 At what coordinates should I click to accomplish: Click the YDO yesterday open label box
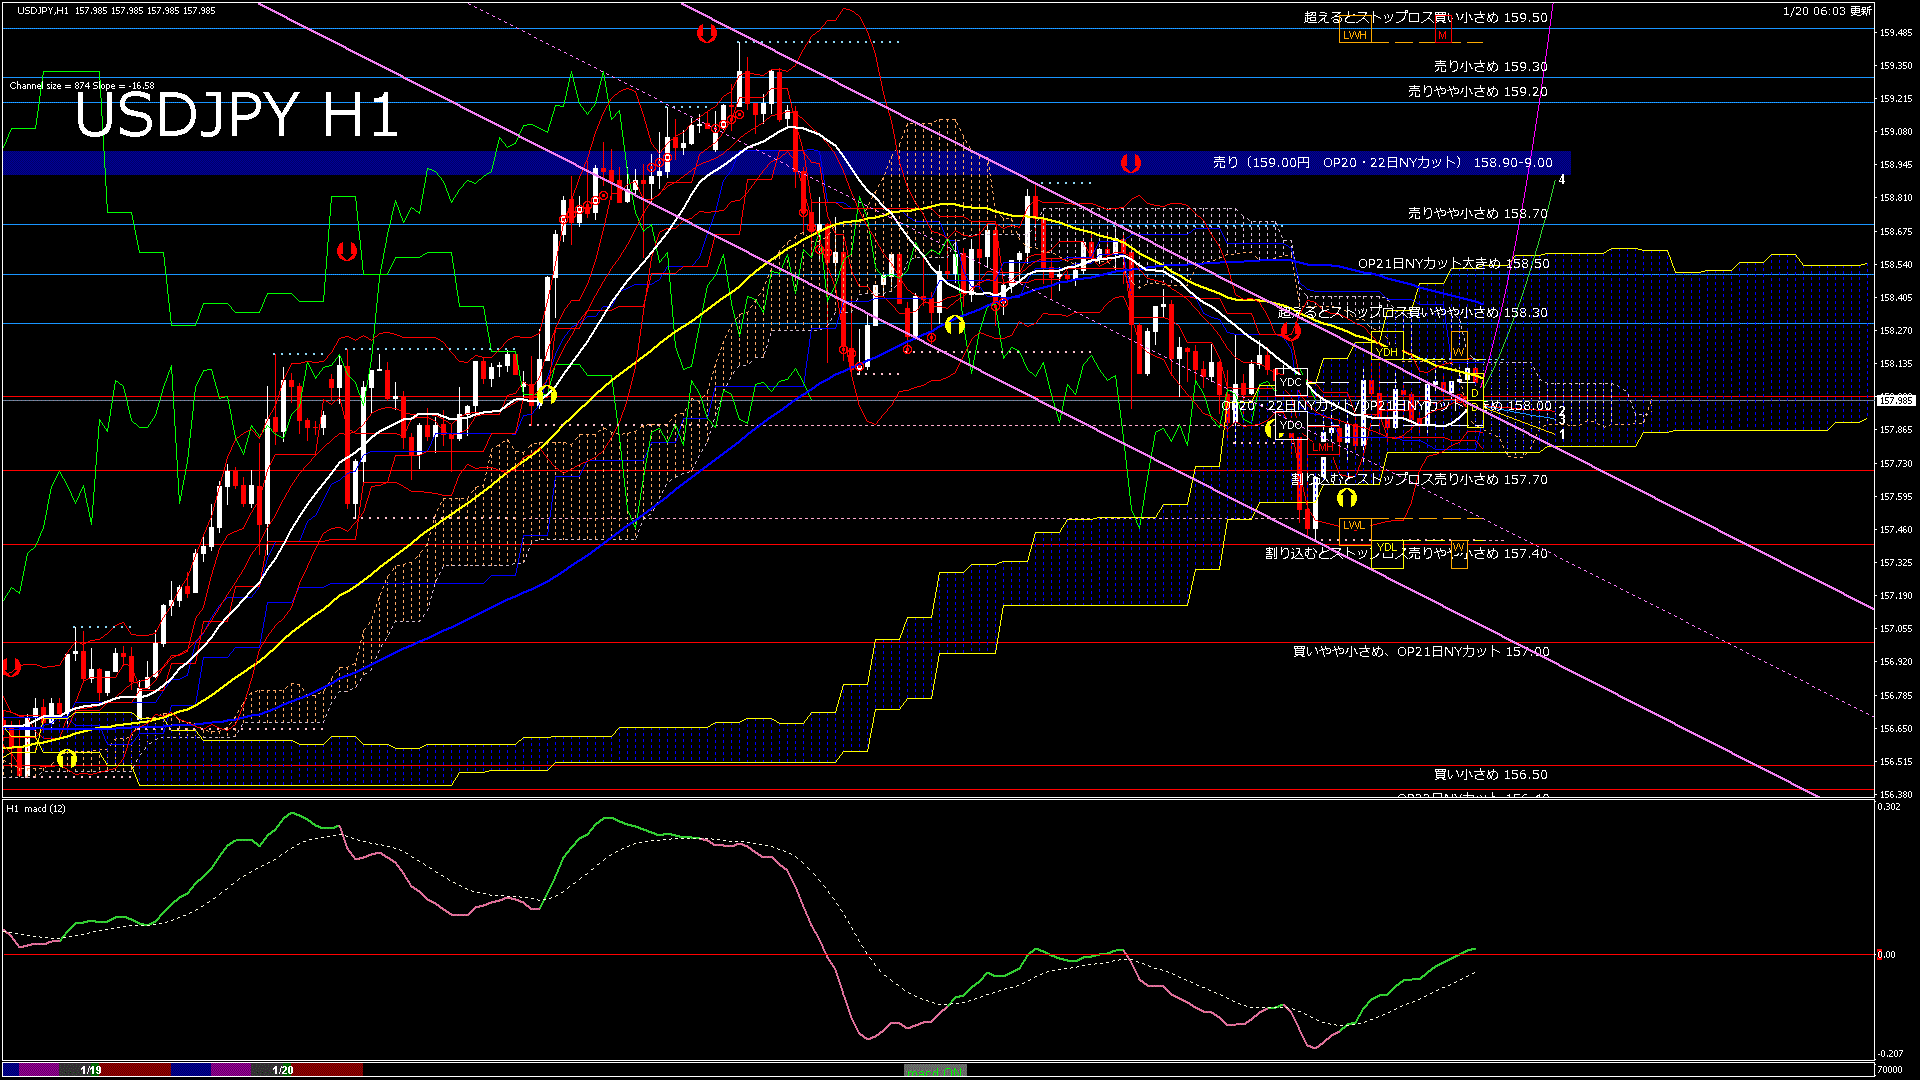(1291, 425)
